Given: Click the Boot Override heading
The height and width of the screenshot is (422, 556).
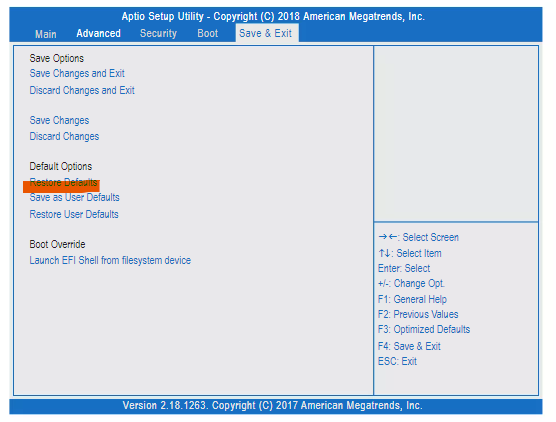Looking at the screenshot, I should pyautogui.click(x=57, y=245).
